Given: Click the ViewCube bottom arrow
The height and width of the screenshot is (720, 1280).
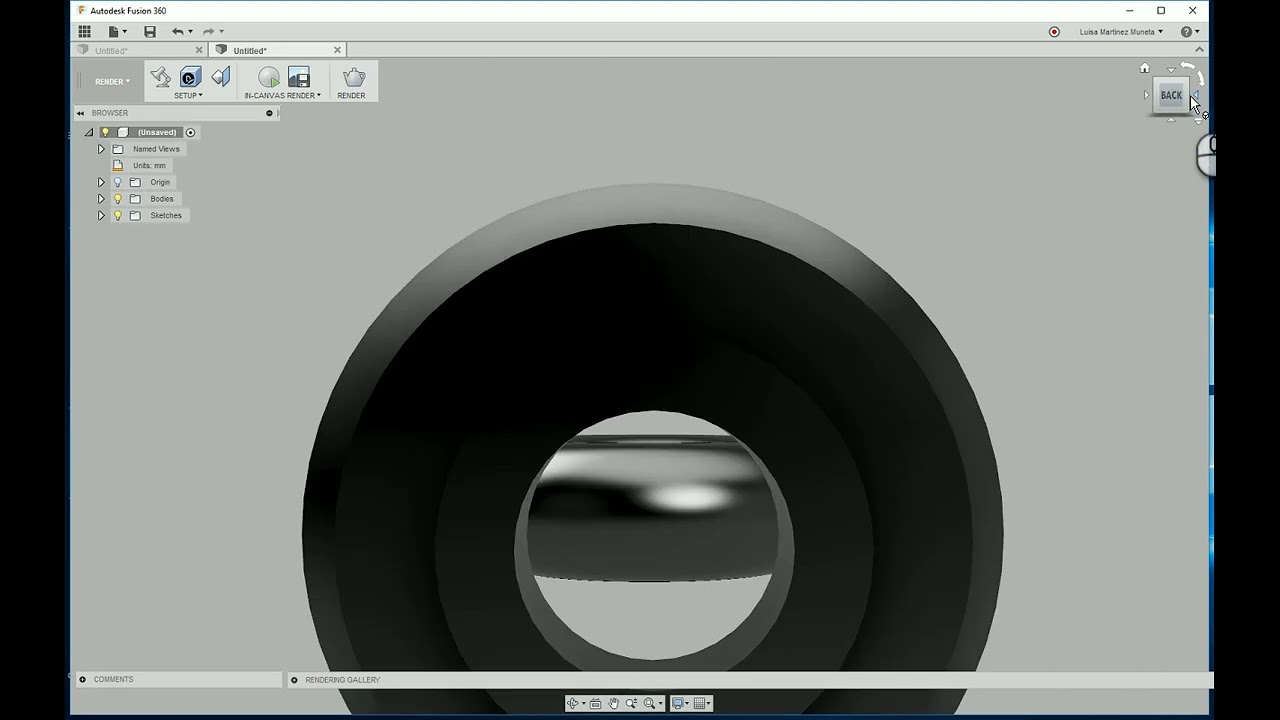Looking at the screenshot, I should tap(1172, 120).
